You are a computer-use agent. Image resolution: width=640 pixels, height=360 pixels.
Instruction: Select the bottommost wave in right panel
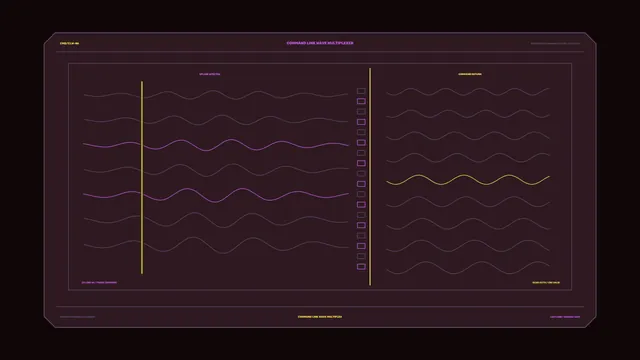click(468, 268)
